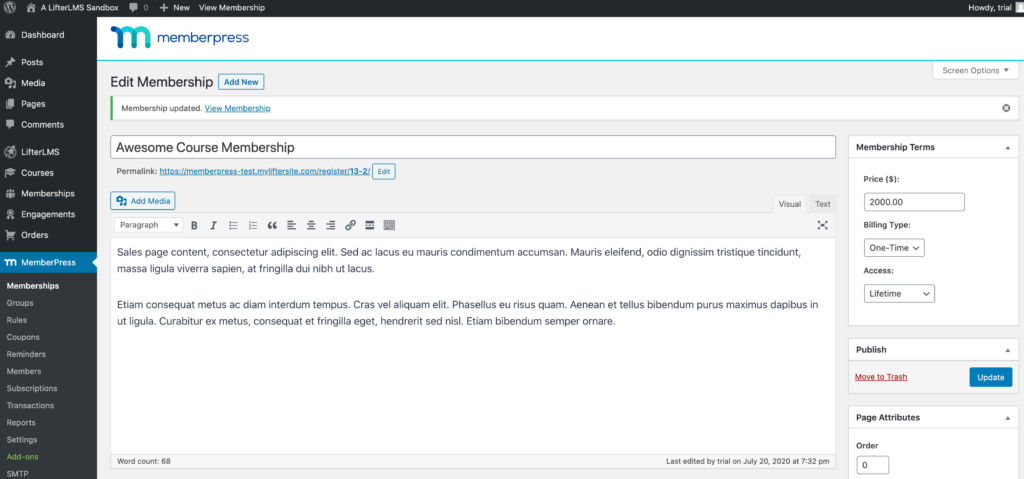Toggle the toolbar (kitchen sink) icon
The width and height of the screenshot is (1024, 479).
point(389,225)
